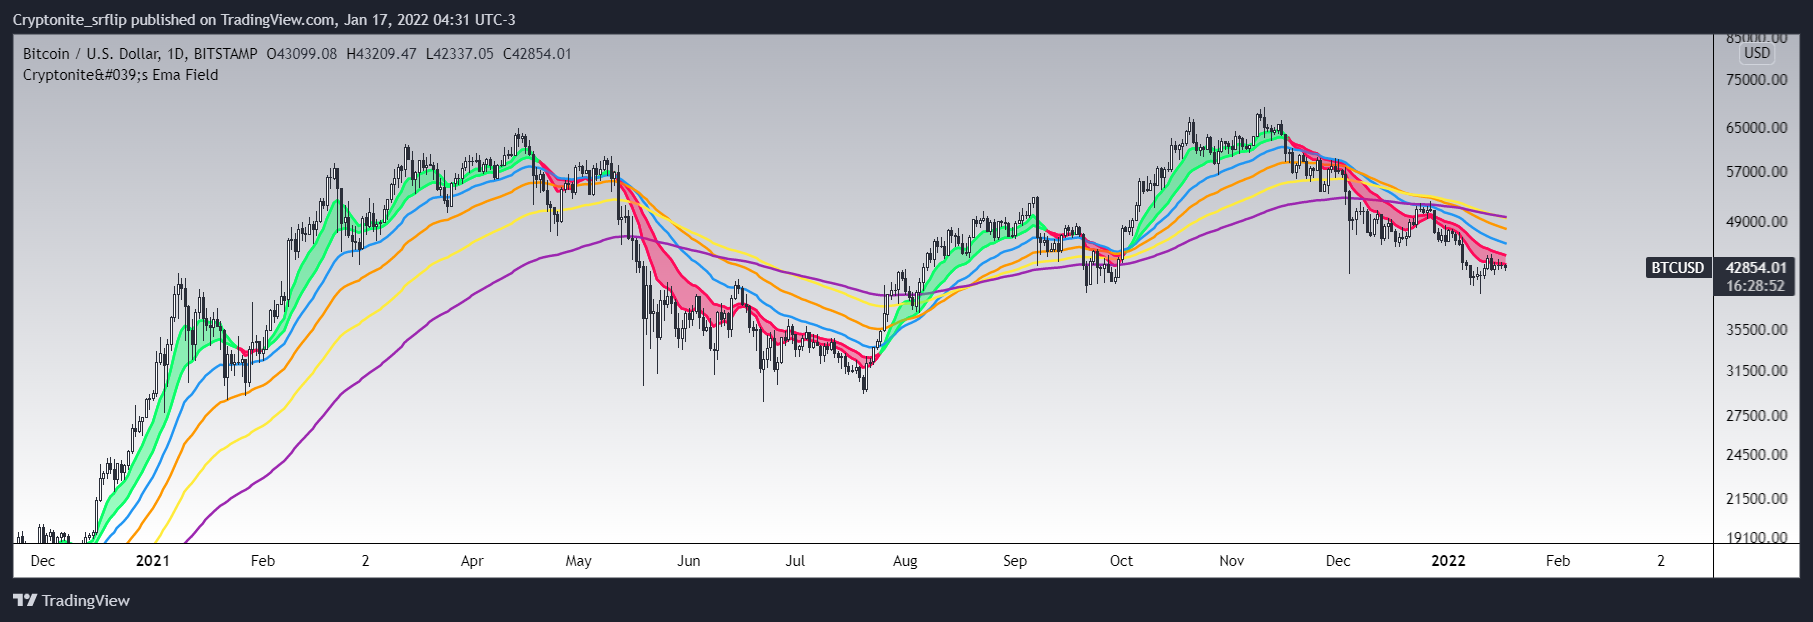The height and width of the screenshot is (622, 1813).
Task: Click the 57000.00 price axis label
Action: 1757,172
